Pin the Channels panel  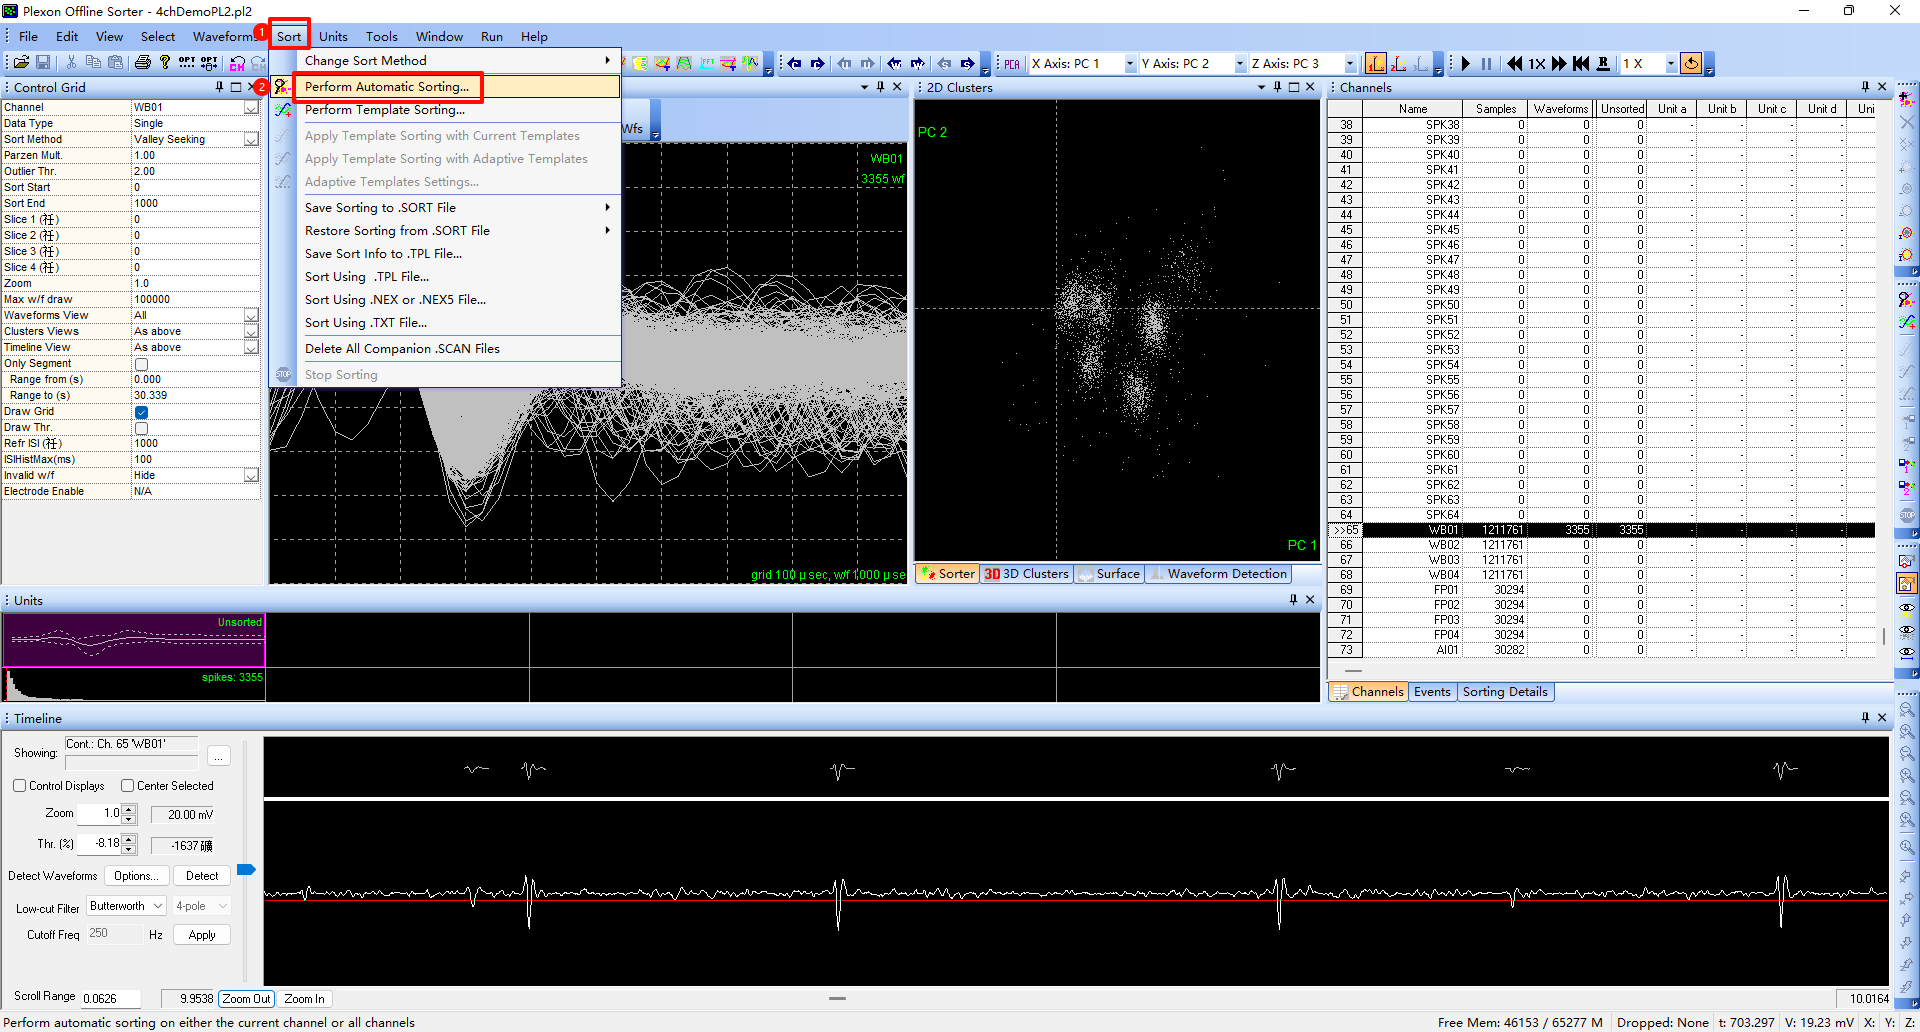tap(1865, 87)
